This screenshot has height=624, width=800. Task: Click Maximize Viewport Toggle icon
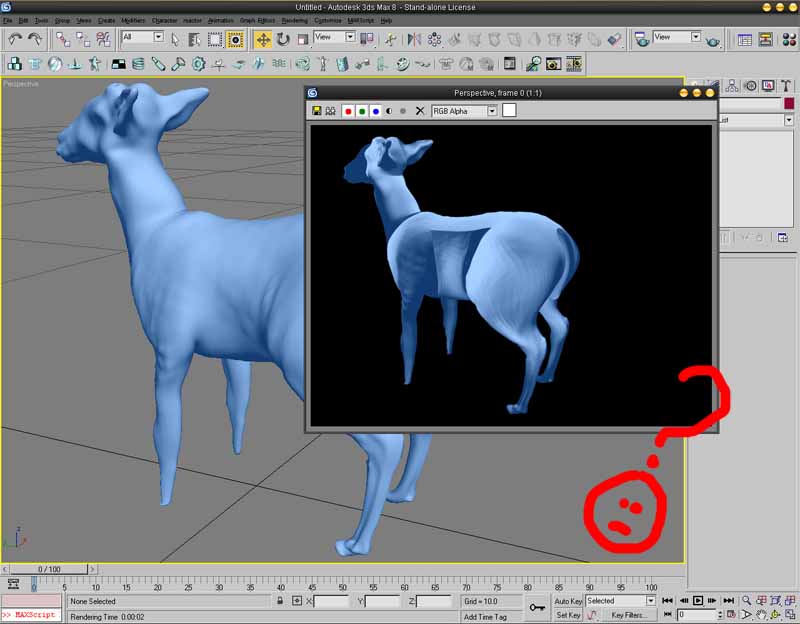790,615
